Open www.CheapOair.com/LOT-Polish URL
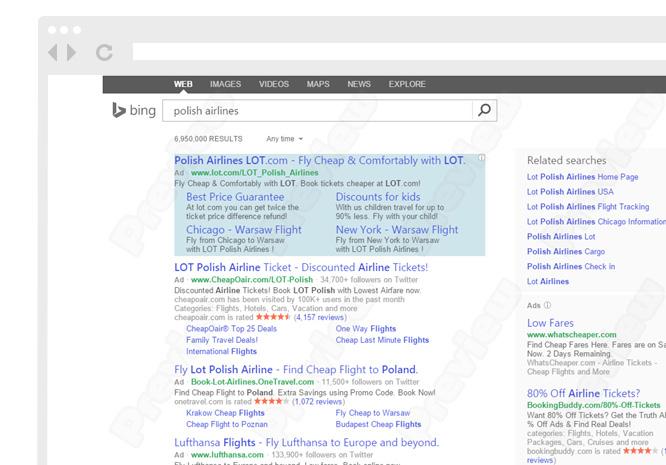Image resolution: width=666 pixels, height=465 pixels. pos(252,279)
